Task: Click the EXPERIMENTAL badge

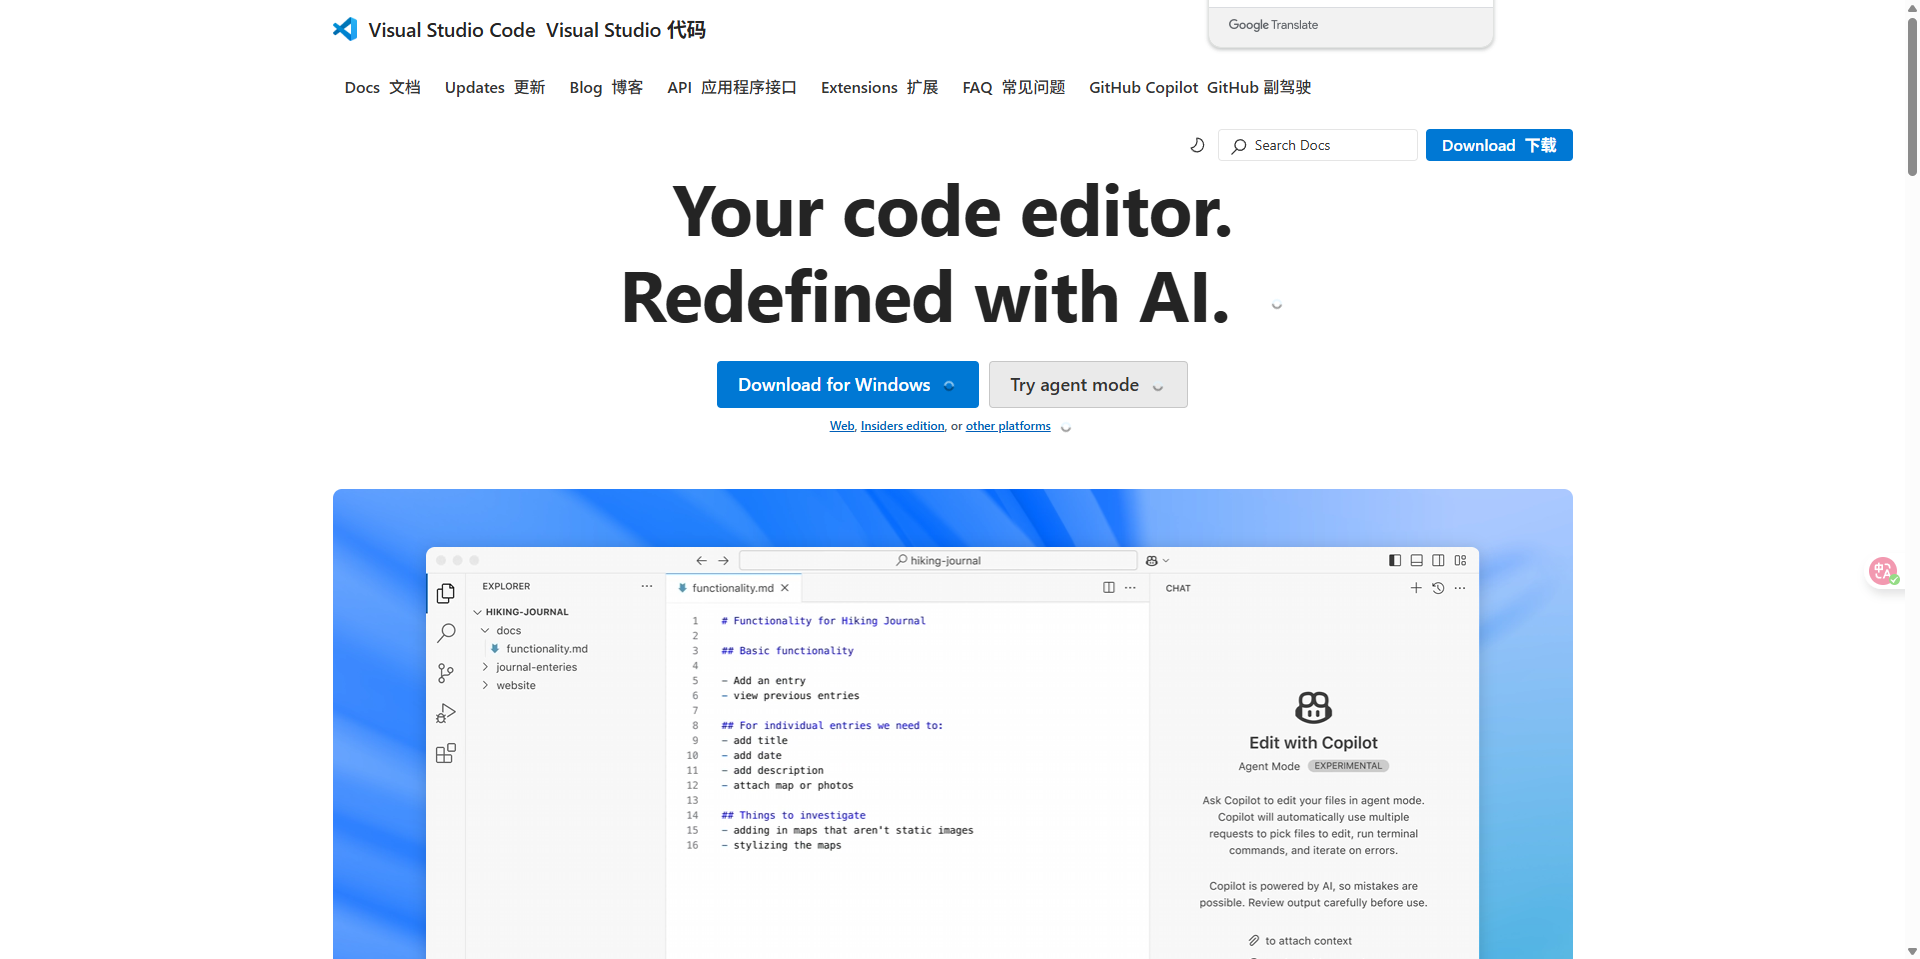Action: 1348,766
